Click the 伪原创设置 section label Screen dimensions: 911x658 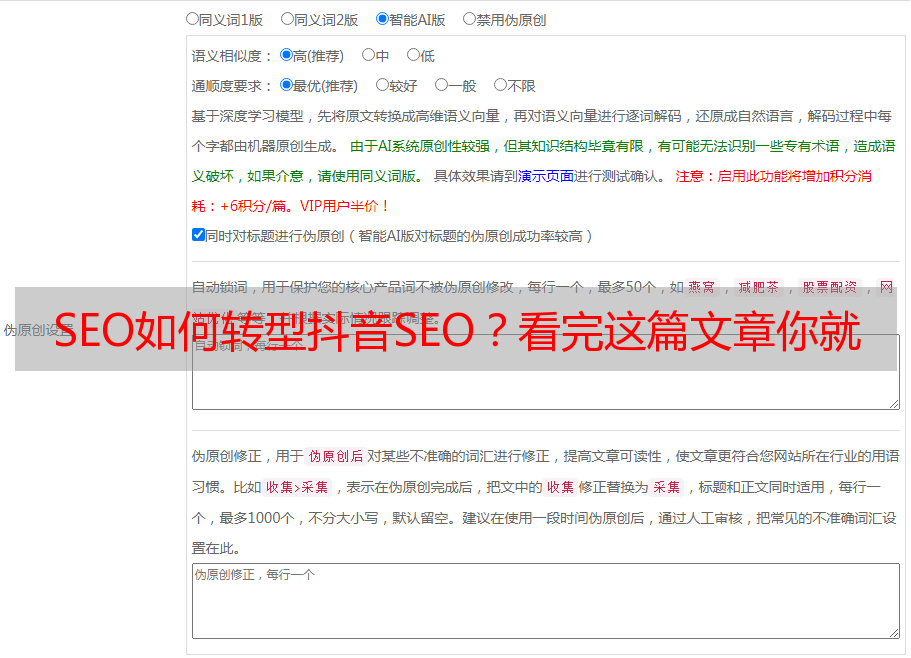pyautogui.click(x=38, y=330)
